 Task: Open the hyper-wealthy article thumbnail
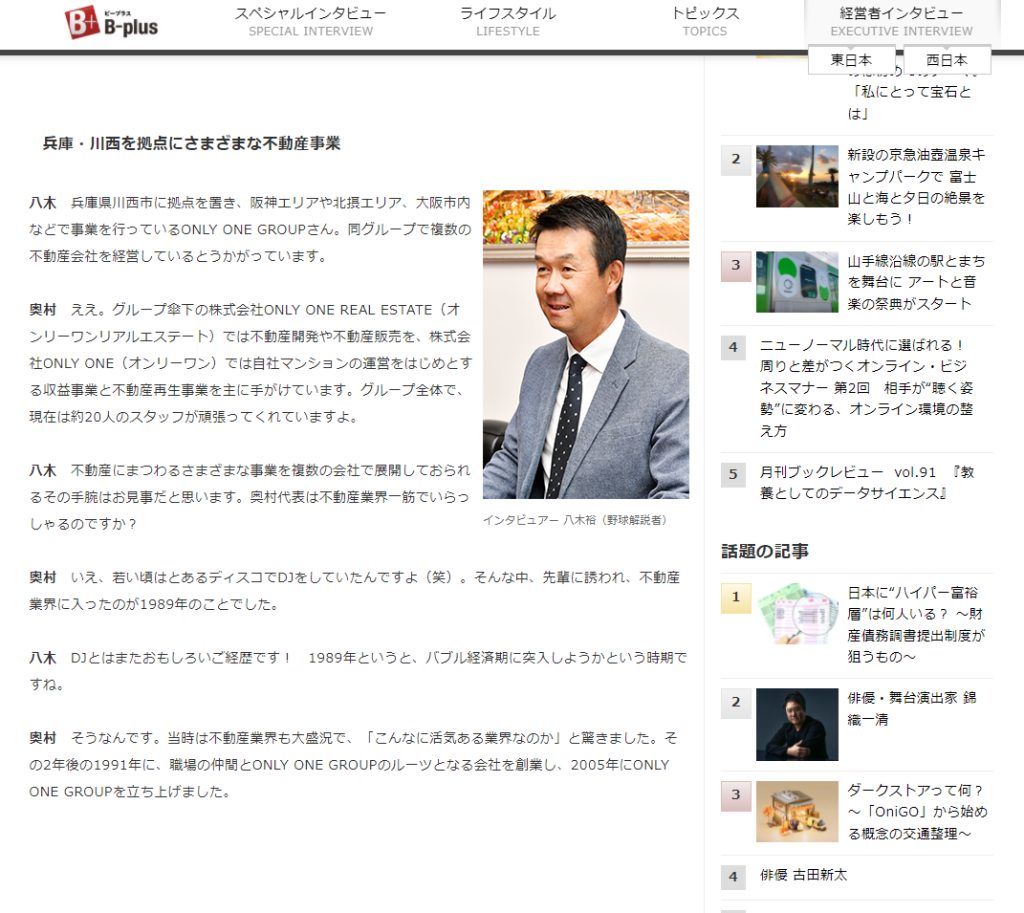pyautogui.click(x=797, y=613)
